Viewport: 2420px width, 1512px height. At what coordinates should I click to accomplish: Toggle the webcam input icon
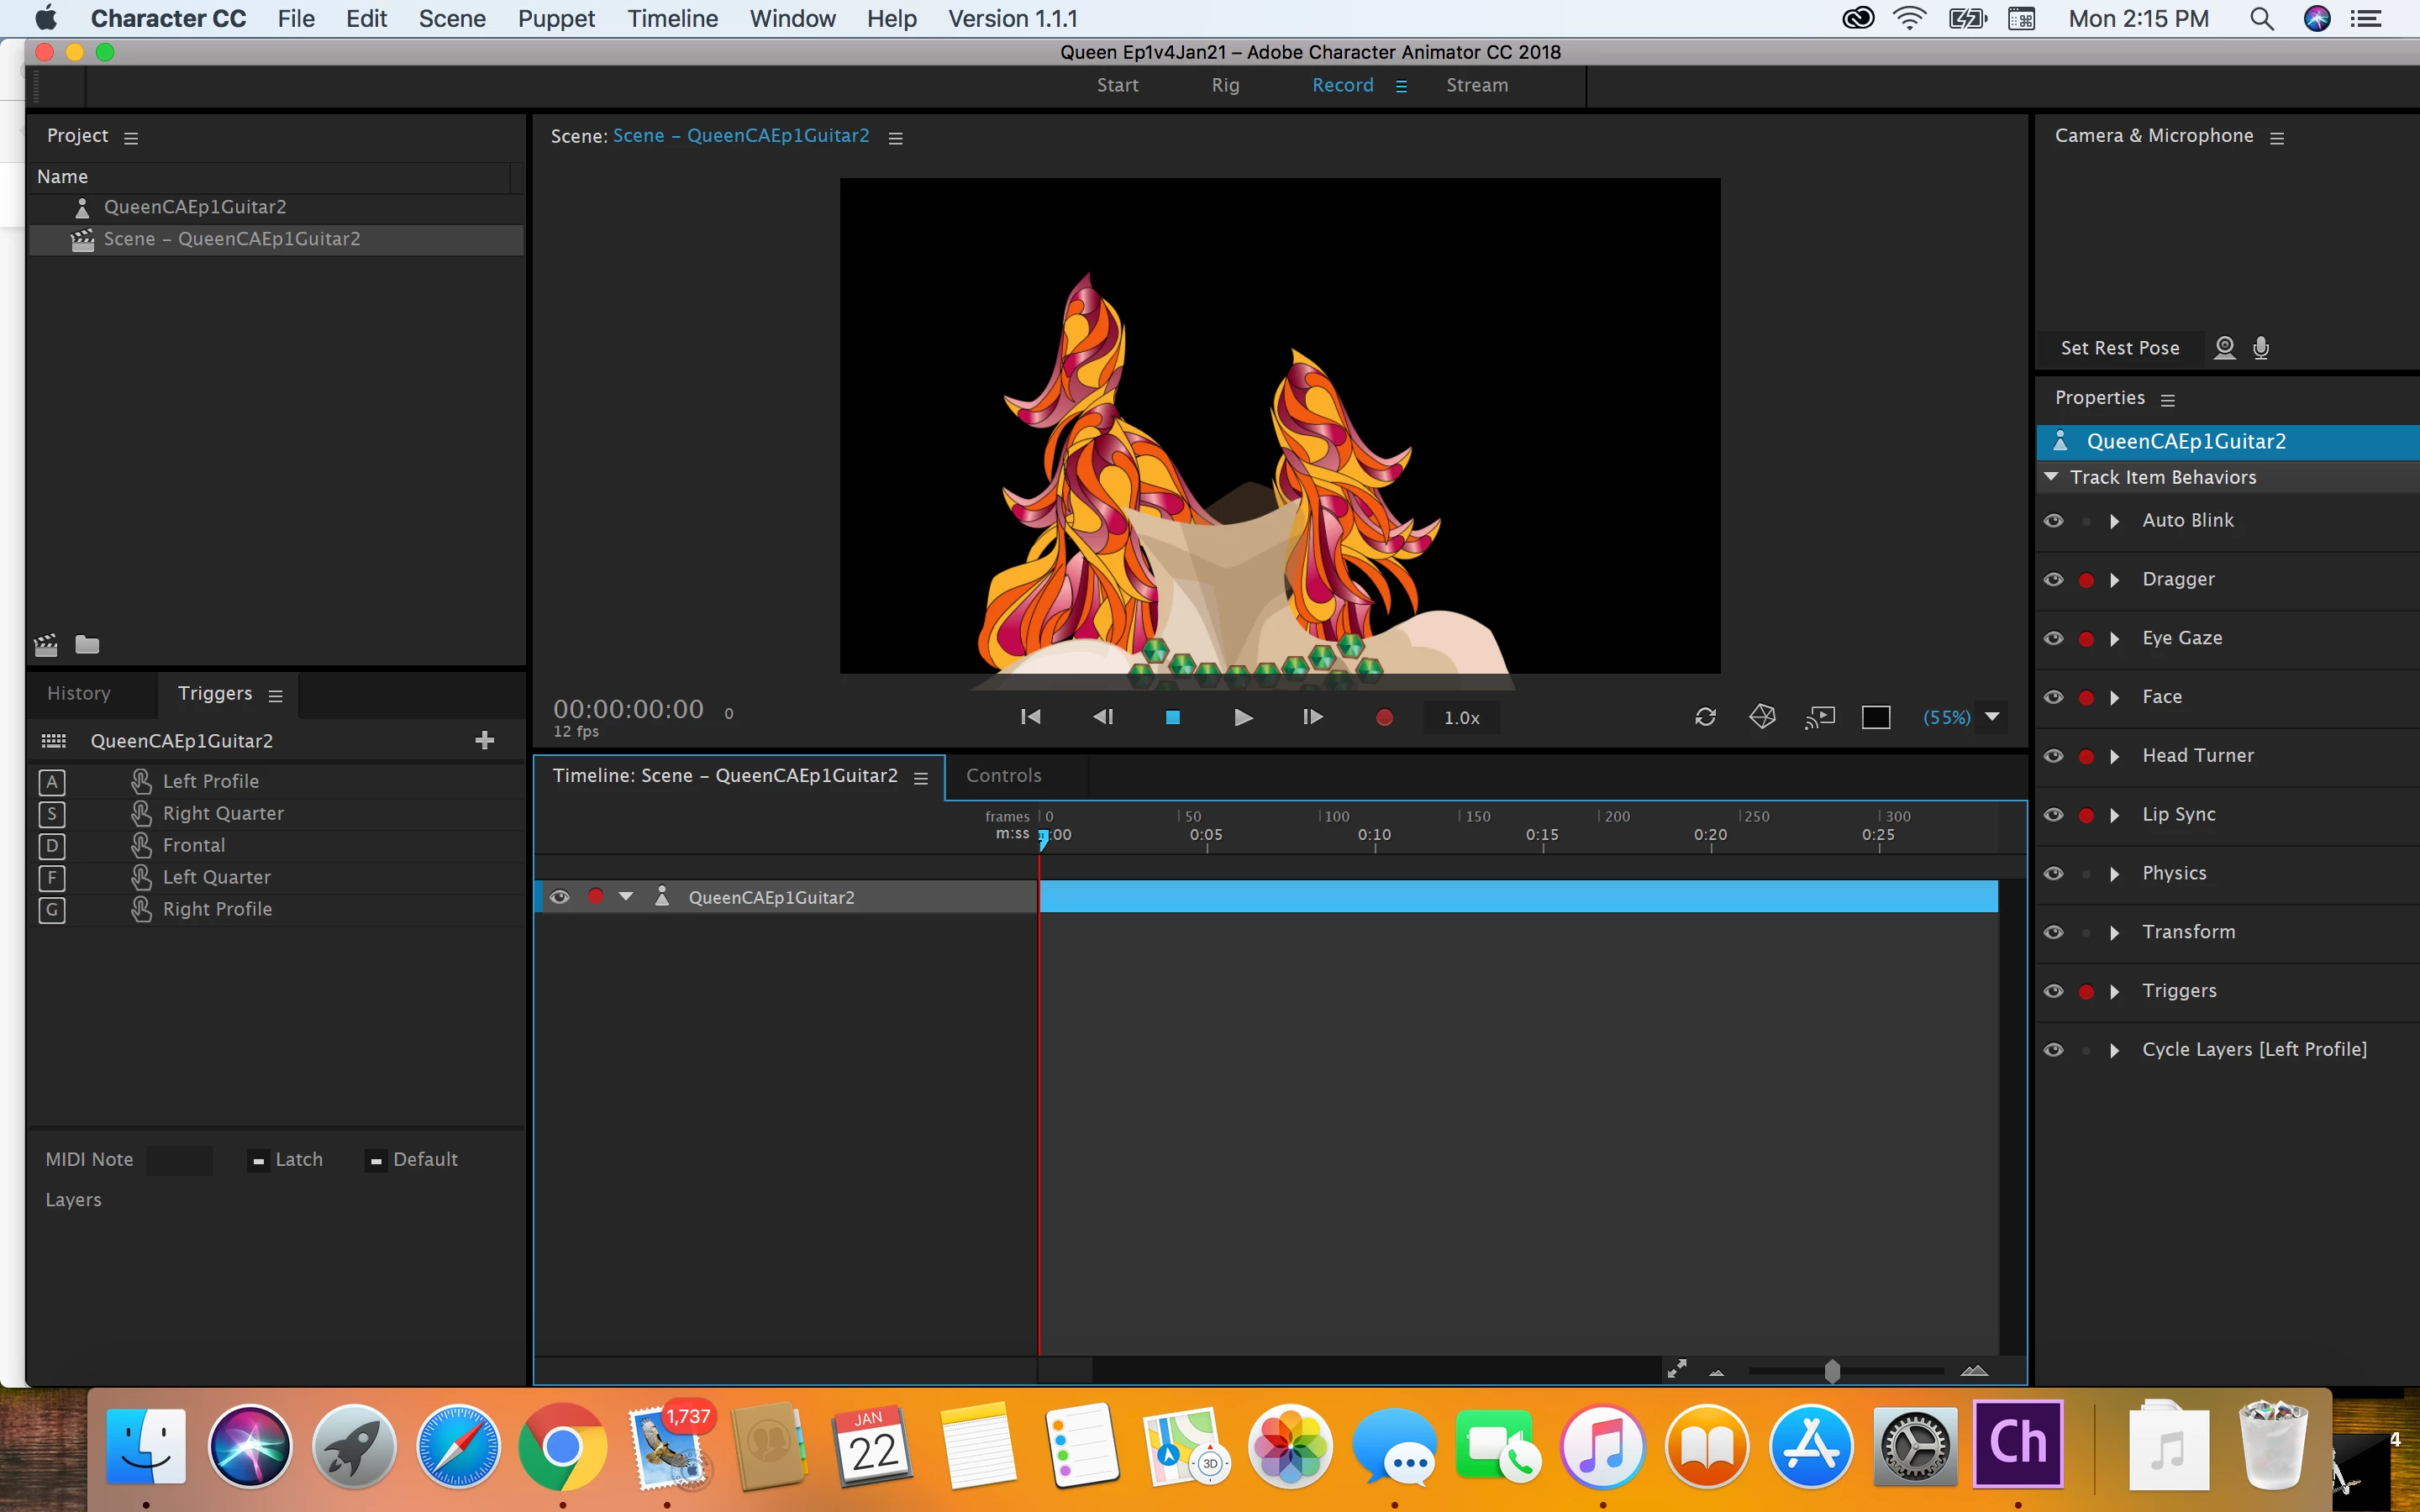click(2224, 347)
